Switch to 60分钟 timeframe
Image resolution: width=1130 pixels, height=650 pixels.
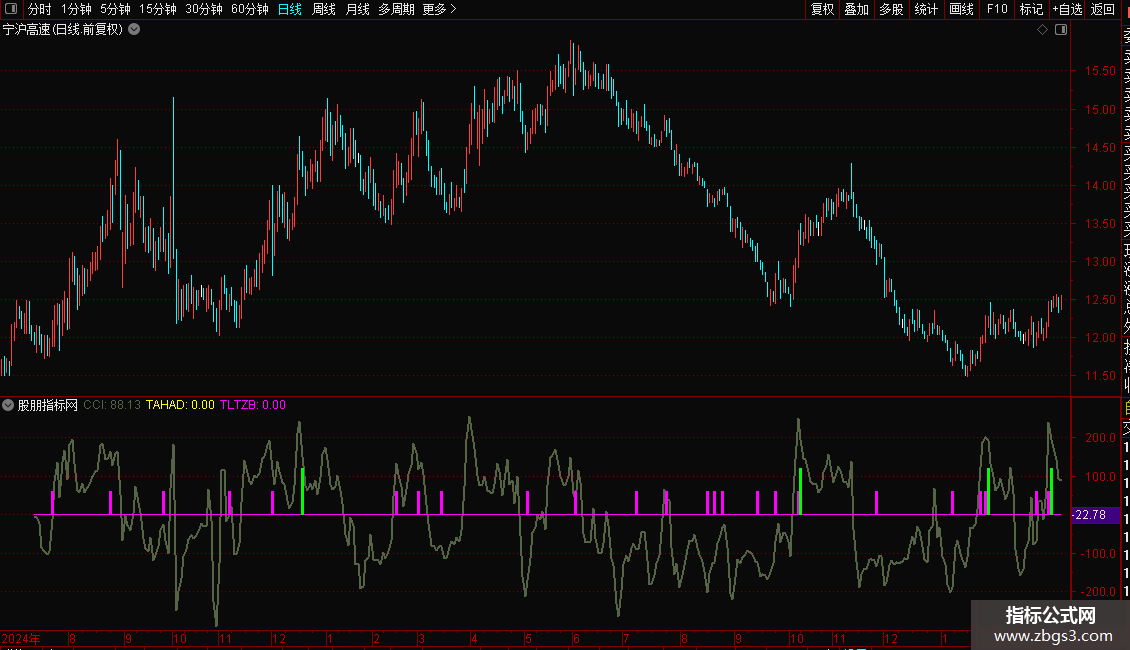point(249,10)
